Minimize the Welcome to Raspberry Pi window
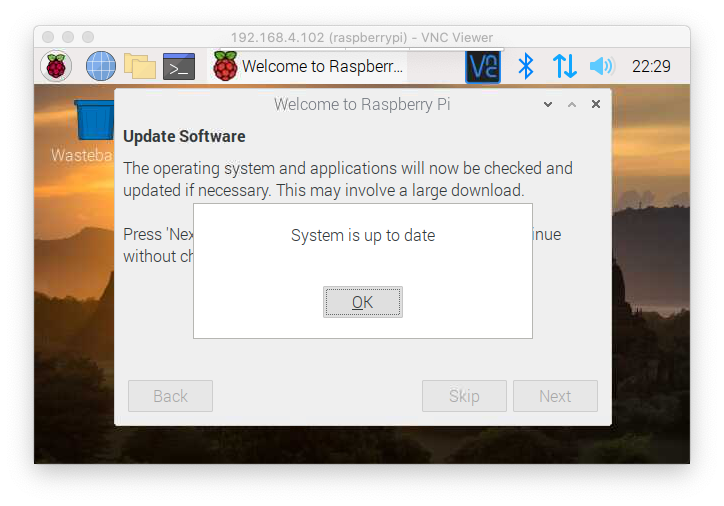This screenshot has height=506, width=724. (x=548, y=104)
